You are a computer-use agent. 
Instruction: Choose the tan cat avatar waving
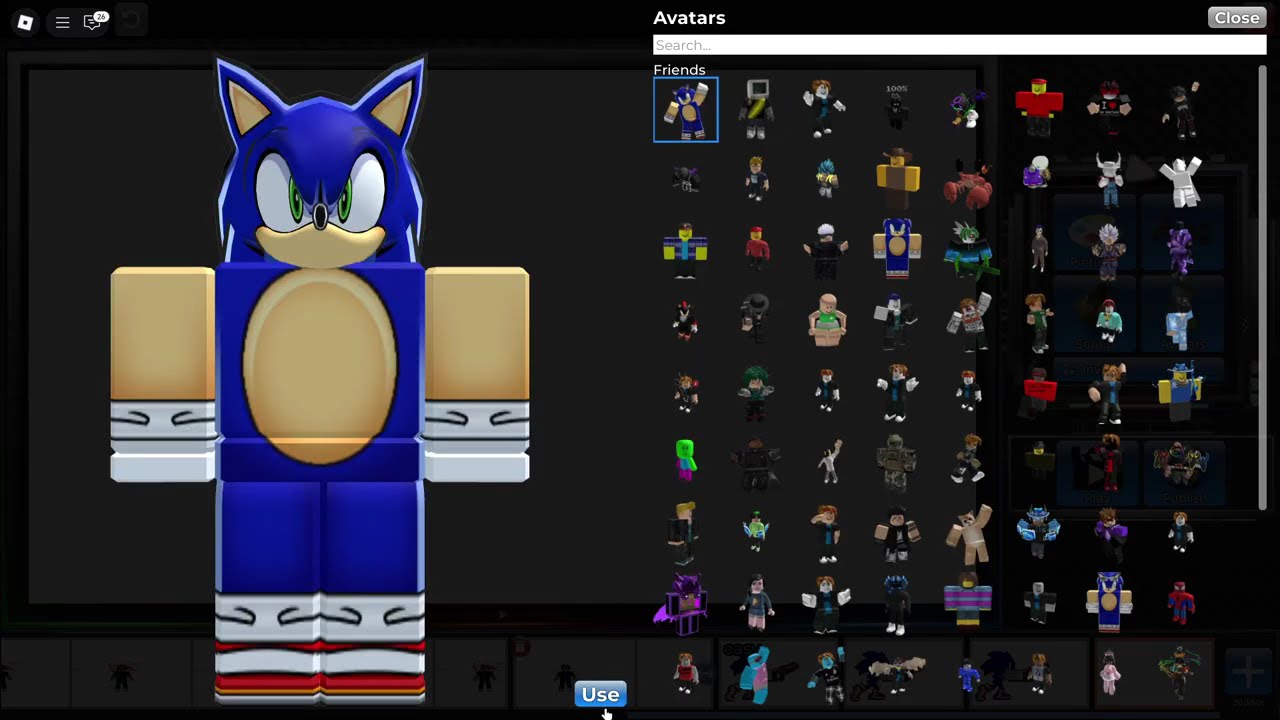tap(968, 532)
